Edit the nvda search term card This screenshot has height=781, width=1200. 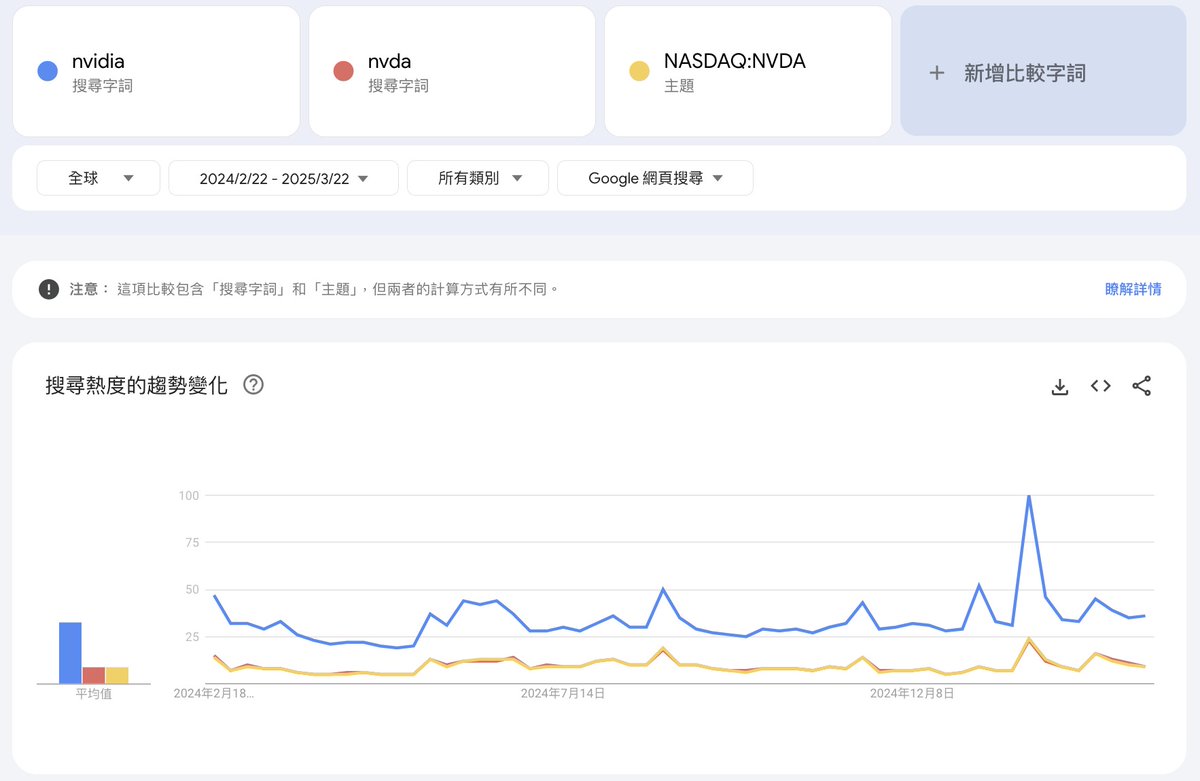pos(452,71)
